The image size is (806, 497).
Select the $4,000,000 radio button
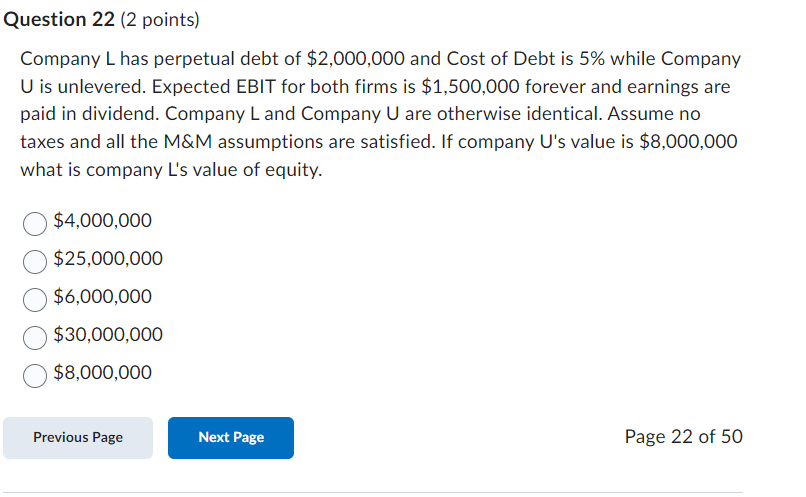coord(35,222)
